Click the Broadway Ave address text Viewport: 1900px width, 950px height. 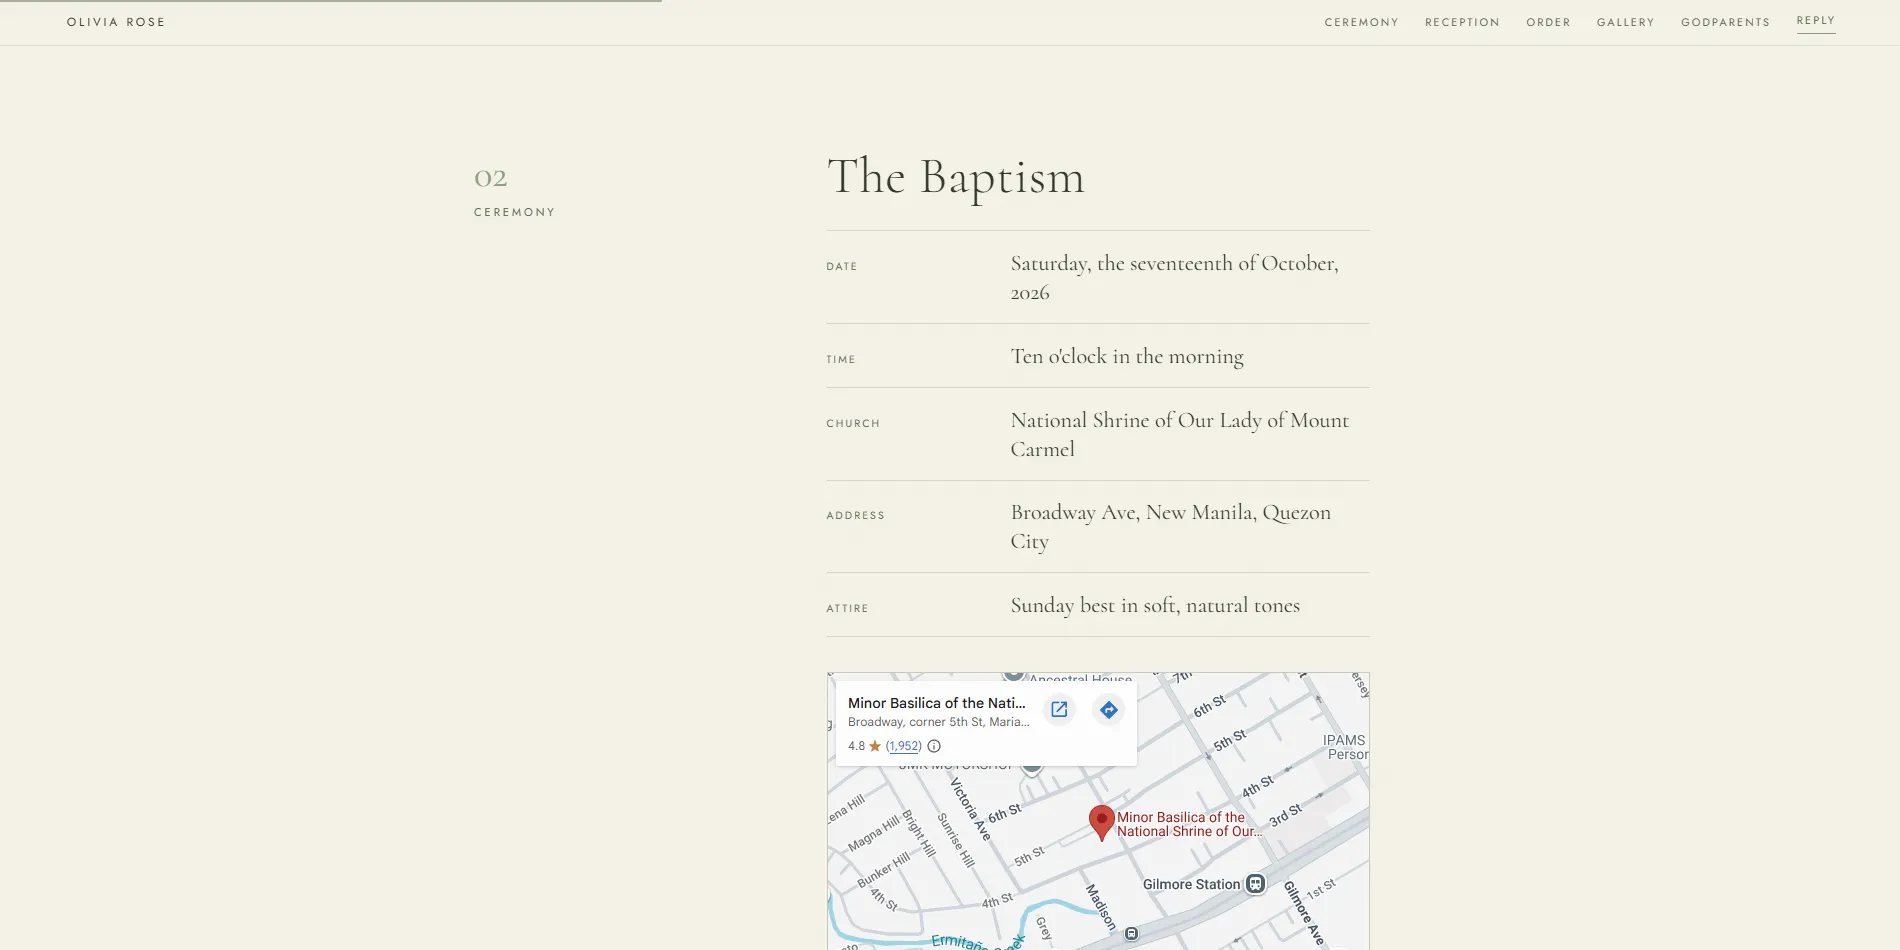(x=1170, y=526)
